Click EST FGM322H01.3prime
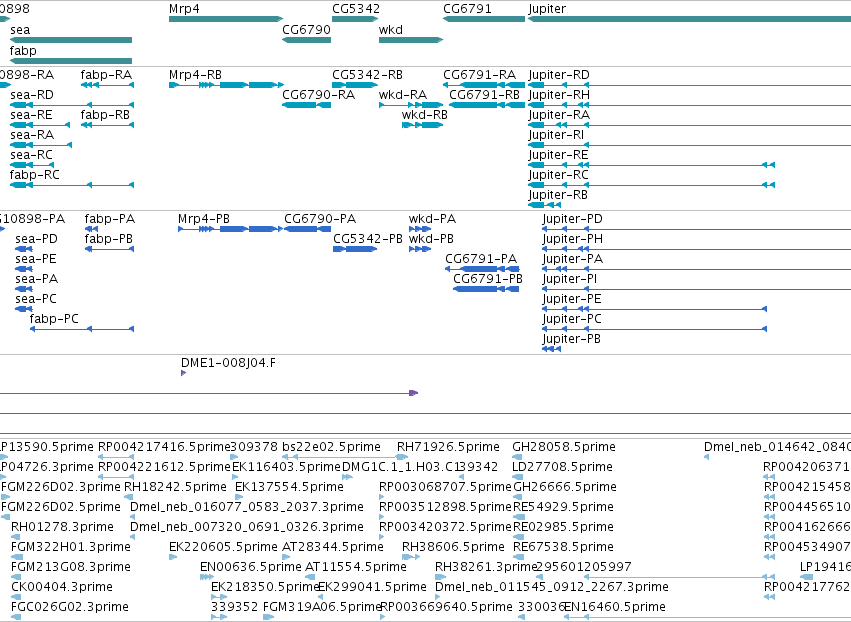The image size is (851, 622). click(71, 547)
